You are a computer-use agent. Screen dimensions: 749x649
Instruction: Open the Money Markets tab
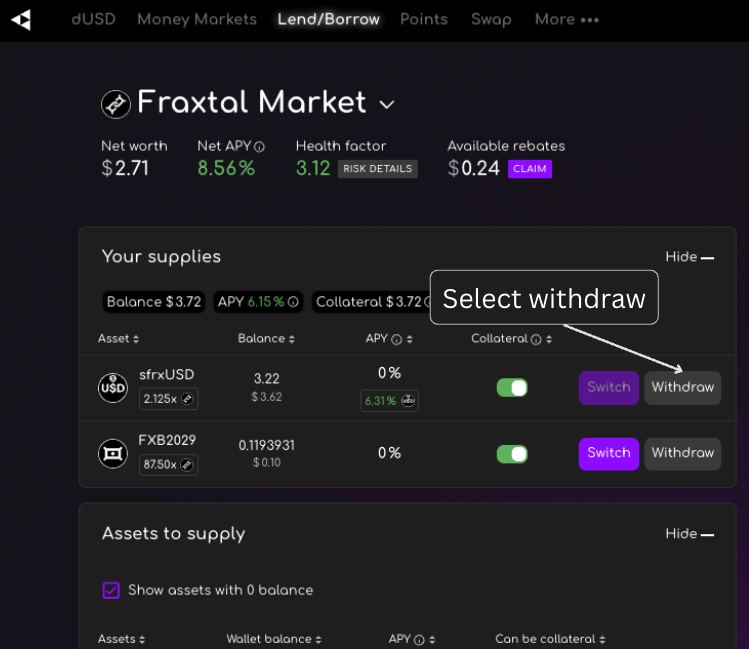[196, 19]
